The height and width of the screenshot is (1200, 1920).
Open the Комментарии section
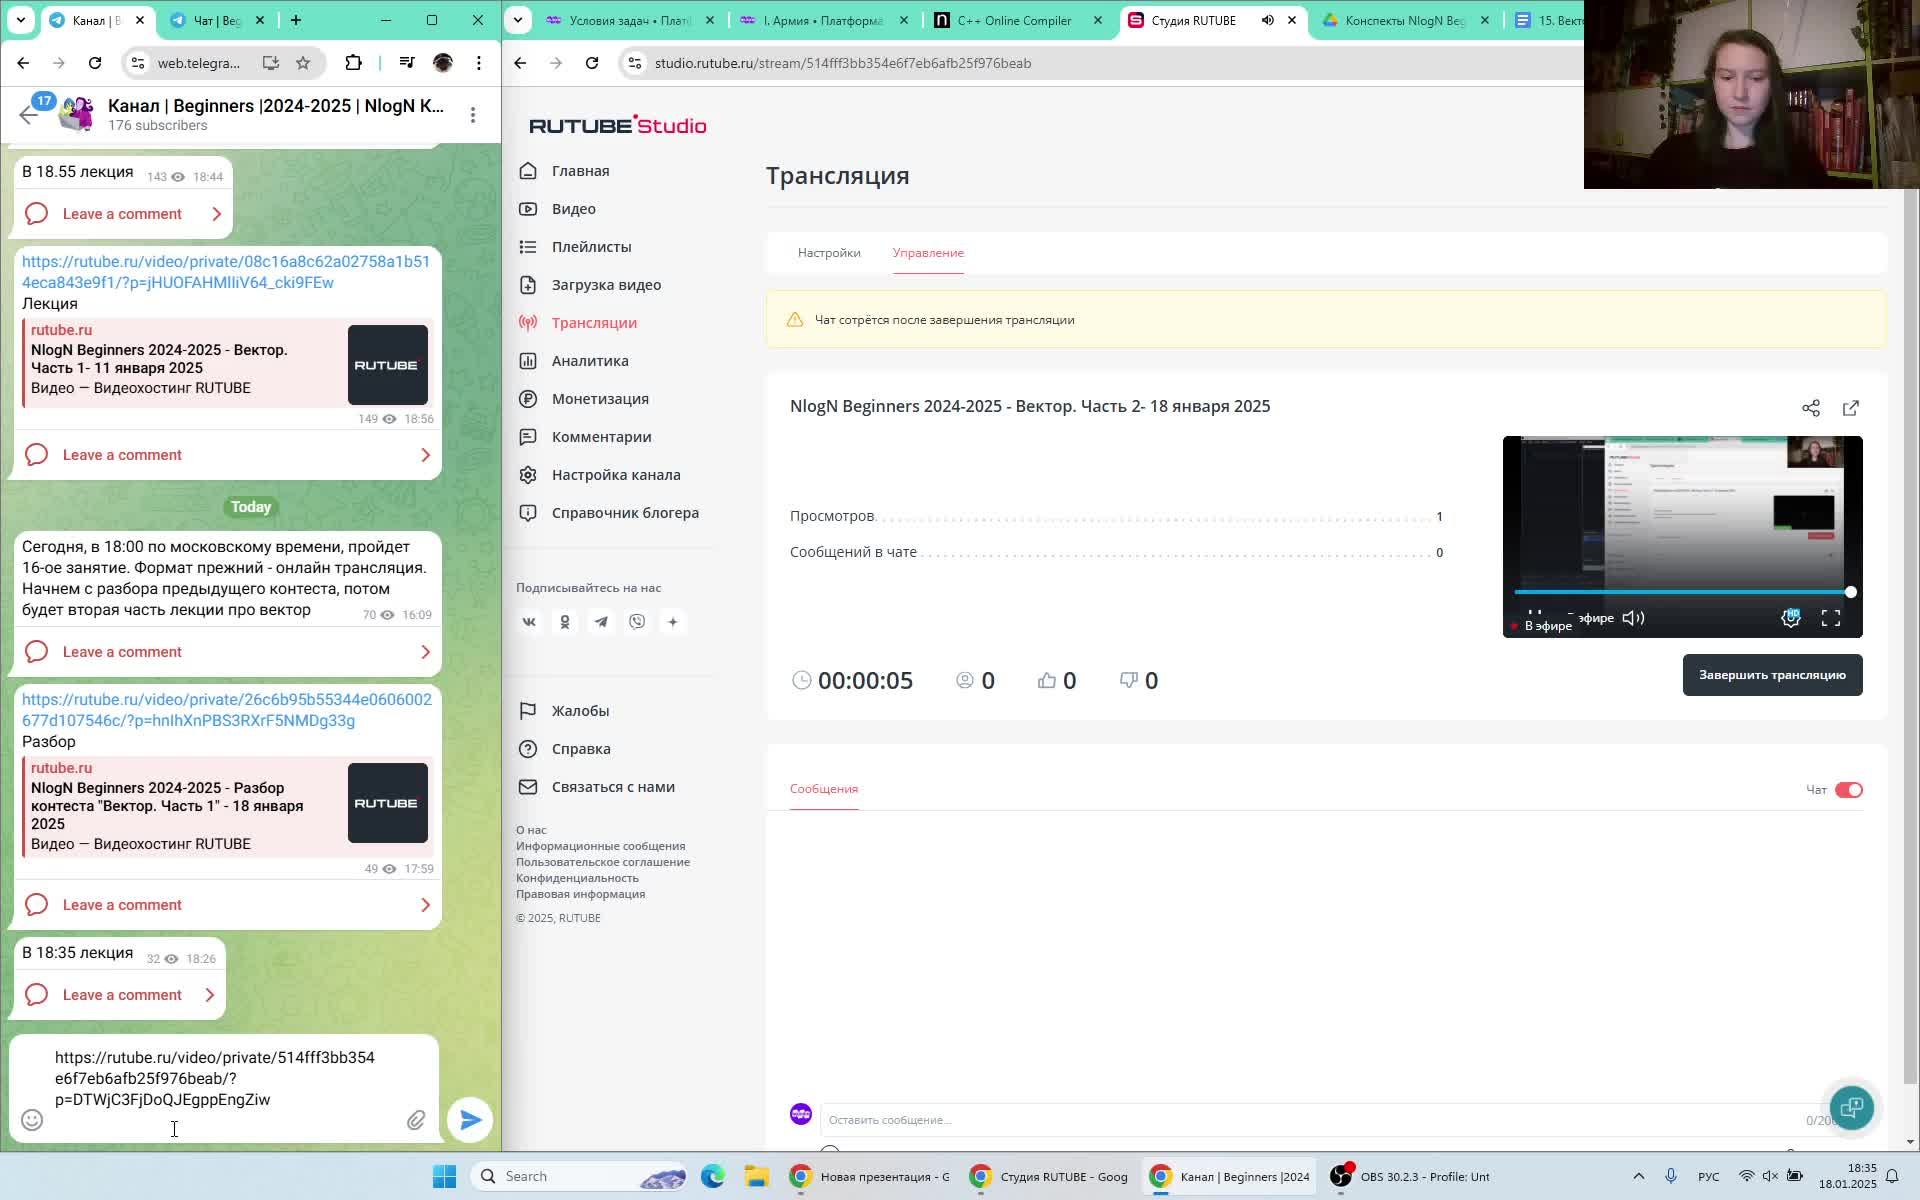tap(600, 437)
